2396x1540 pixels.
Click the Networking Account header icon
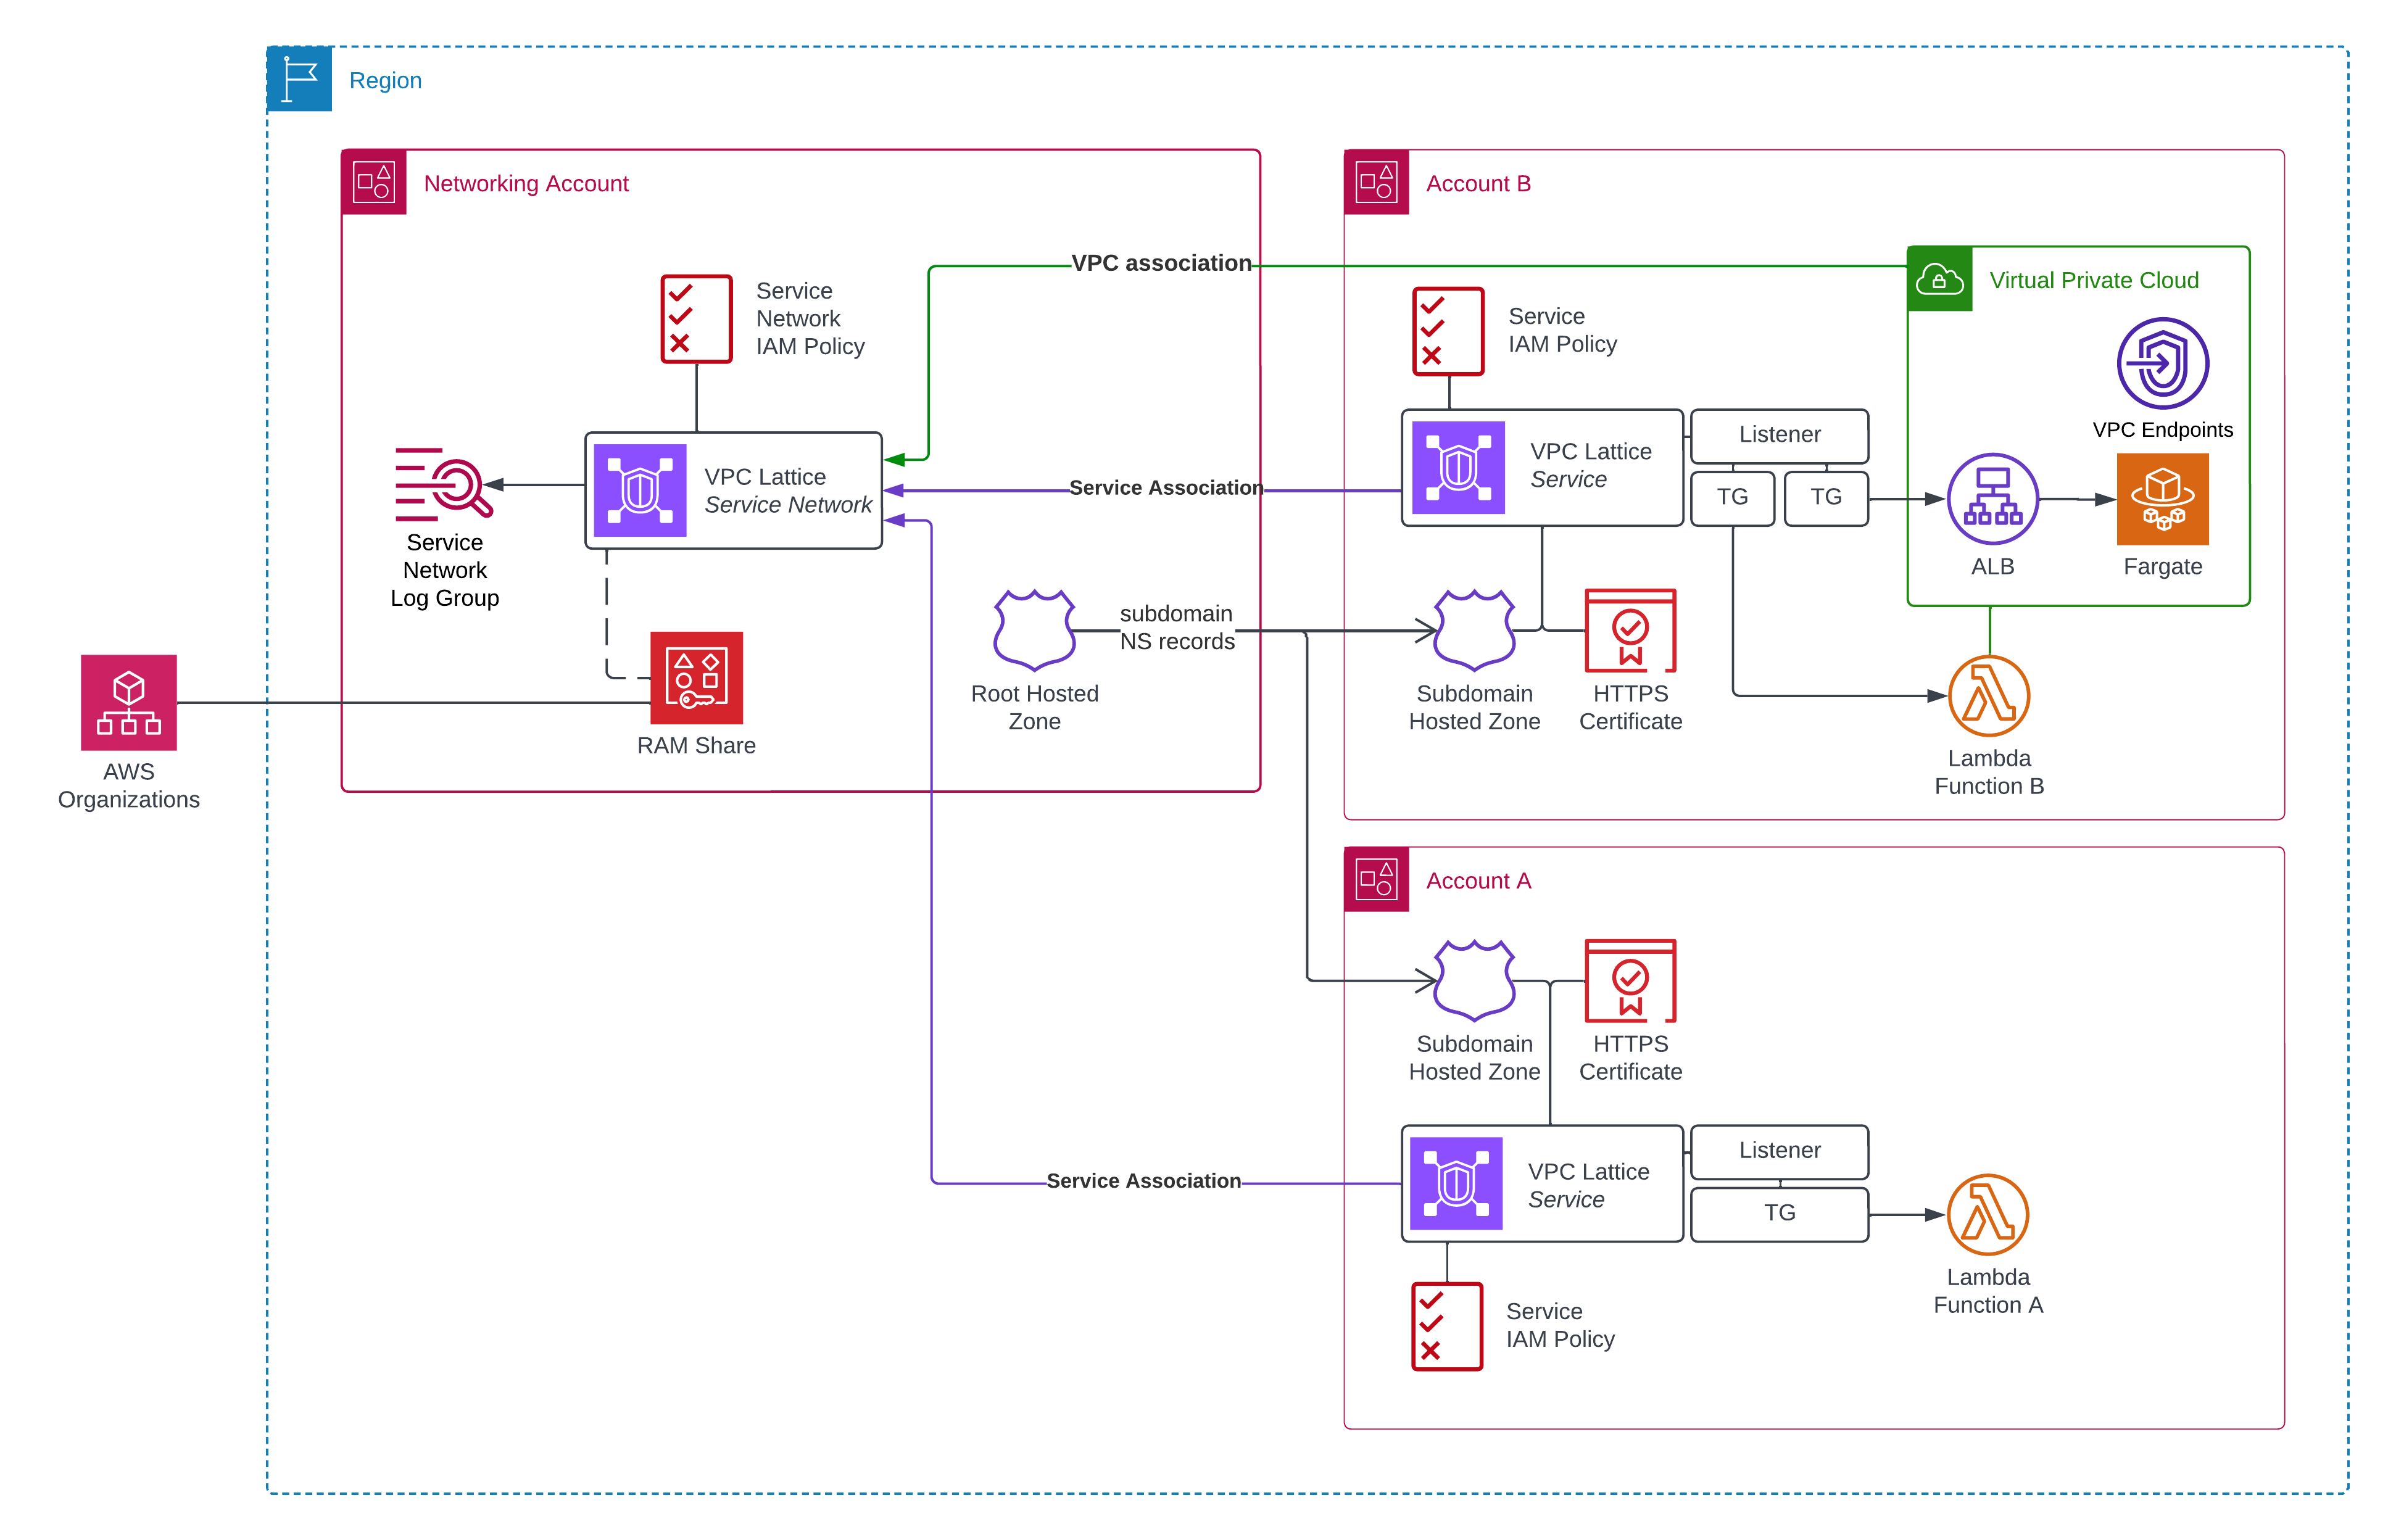(x=374, y=182)
